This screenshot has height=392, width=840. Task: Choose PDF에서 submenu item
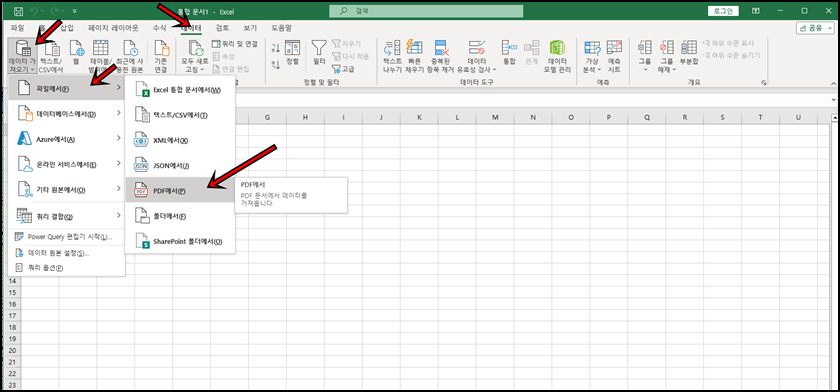180,190
